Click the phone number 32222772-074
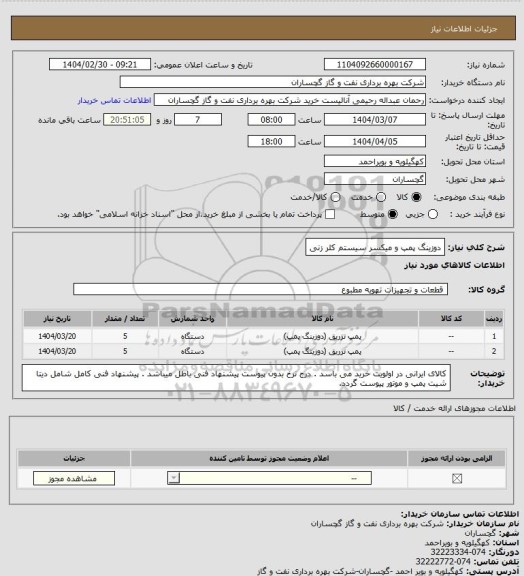The height and width of the screenshot is (576, 524). click(x=443, y=562)
